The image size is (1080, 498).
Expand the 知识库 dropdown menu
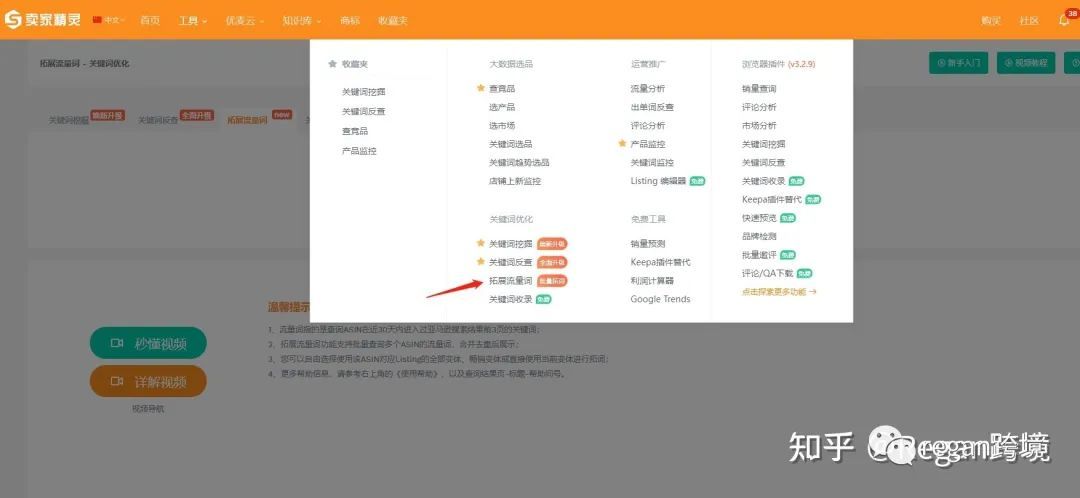(x=302, y=21)
